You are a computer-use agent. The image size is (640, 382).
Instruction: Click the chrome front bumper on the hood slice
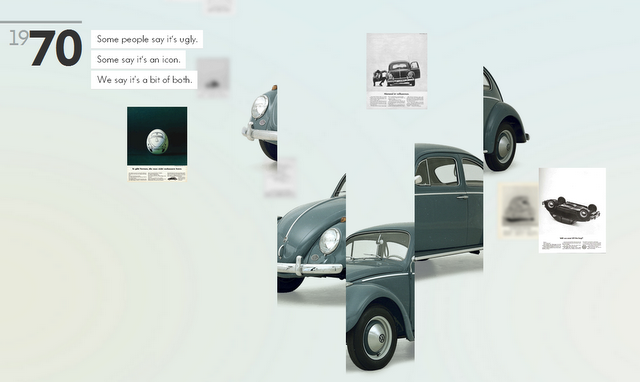[310, 268]
